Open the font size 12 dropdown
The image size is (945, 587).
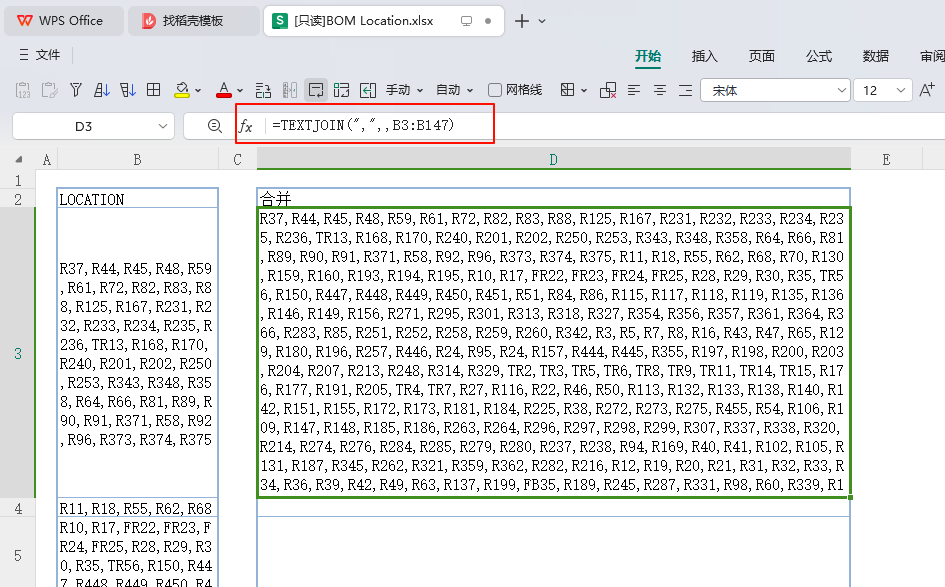tap(900, 90)
